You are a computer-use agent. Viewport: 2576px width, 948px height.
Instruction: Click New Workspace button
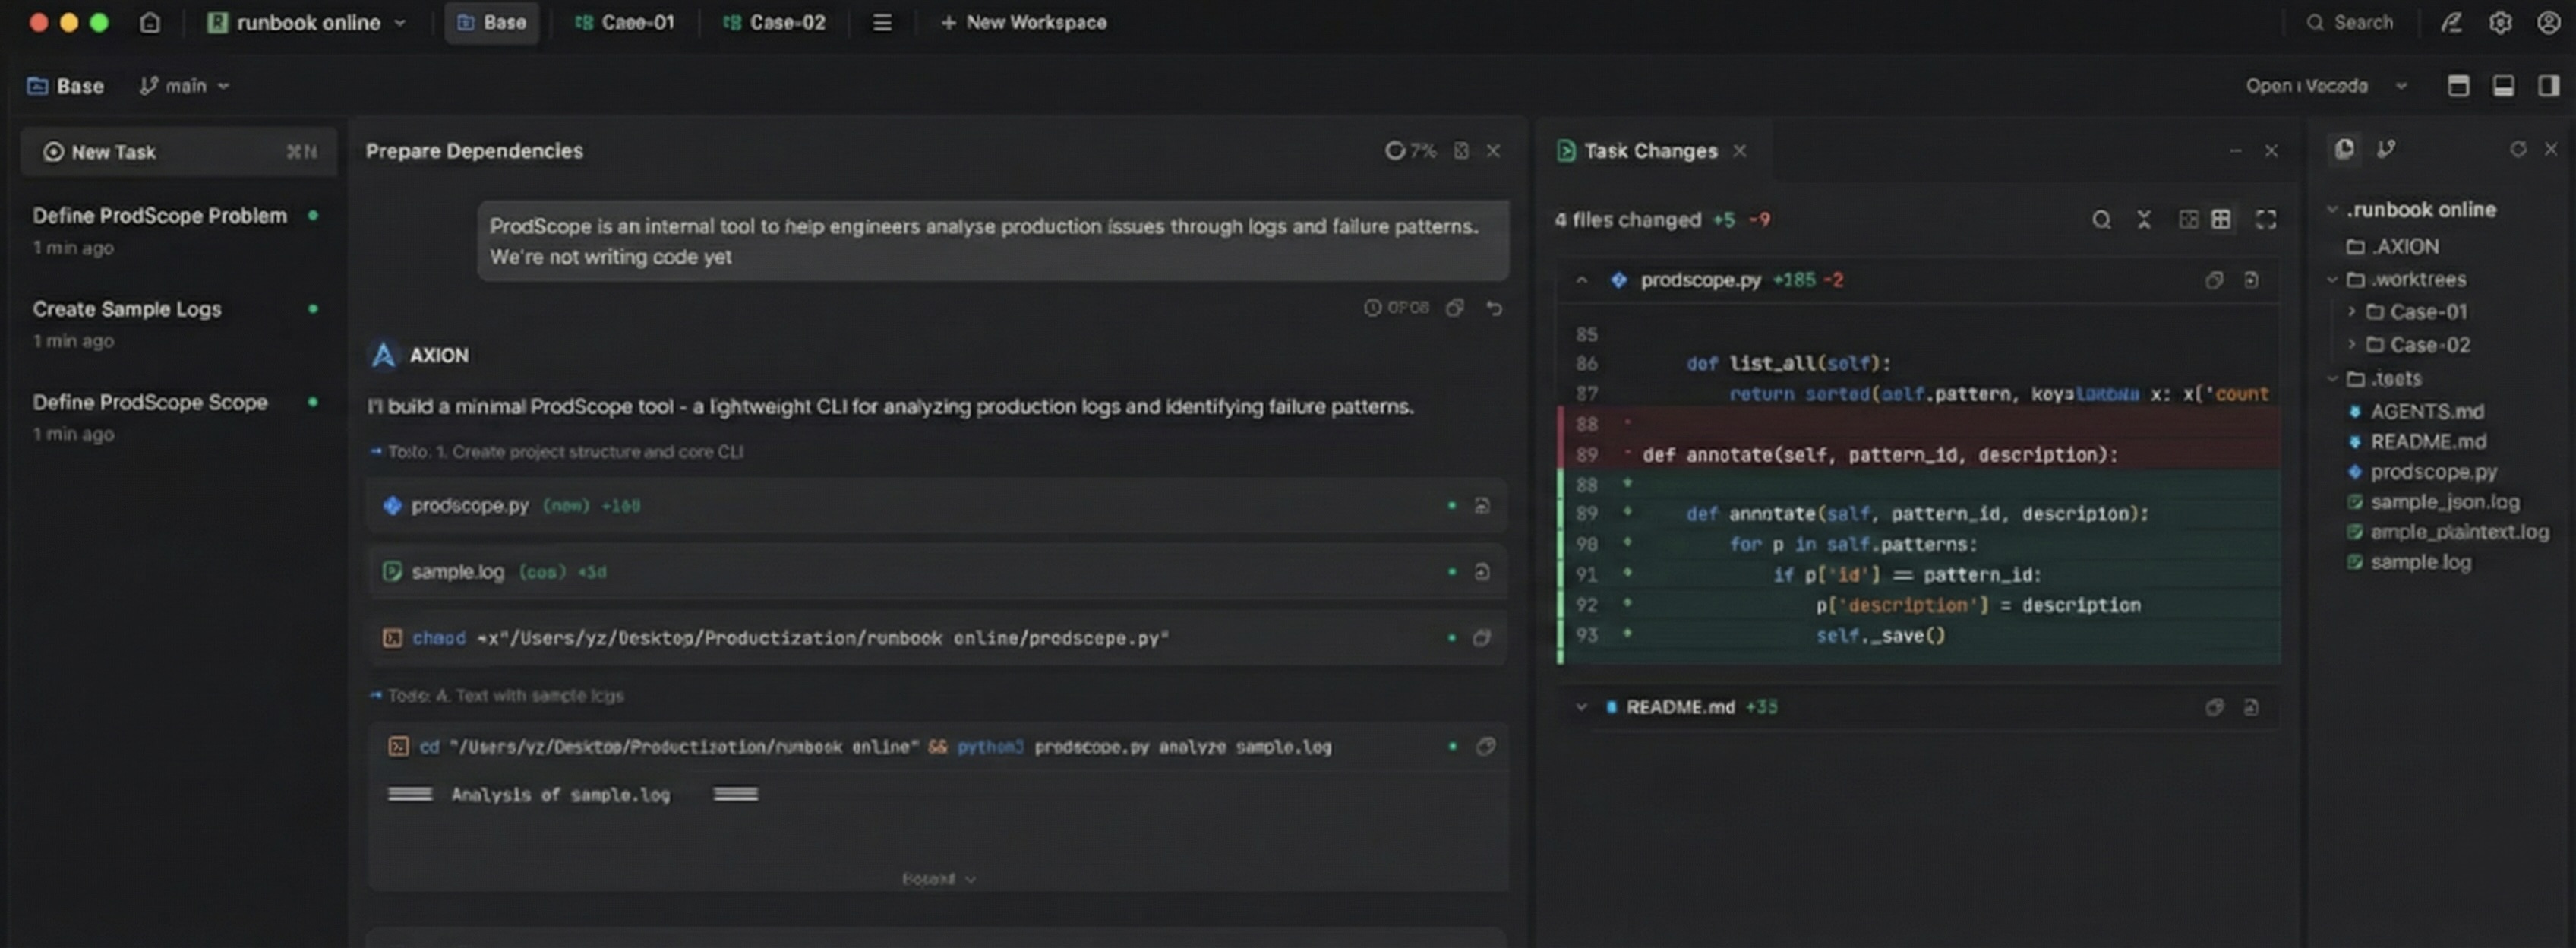pos(1023,22)
